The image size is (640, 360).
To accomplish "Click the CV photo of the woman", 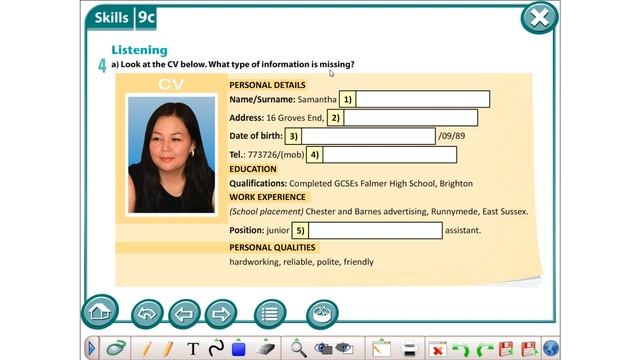I will [x=171, y=155].
